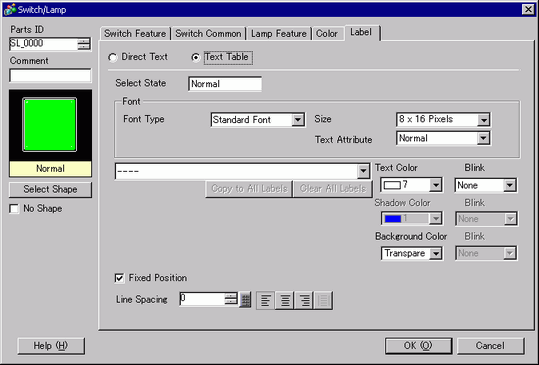This screenshot has width=539, height=365.
Task: Open the Text Color swatch picker
Action: point(411,185)
